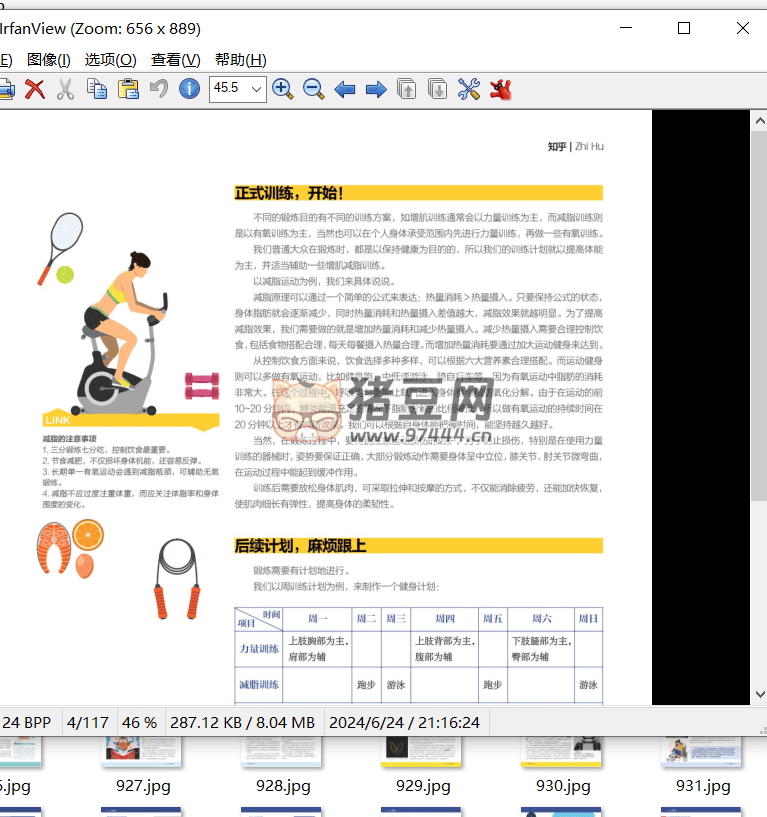Go to next image with right arrow
Image resolution: width=767 pixels, height=817 pixels.
(x=376, y=89)
